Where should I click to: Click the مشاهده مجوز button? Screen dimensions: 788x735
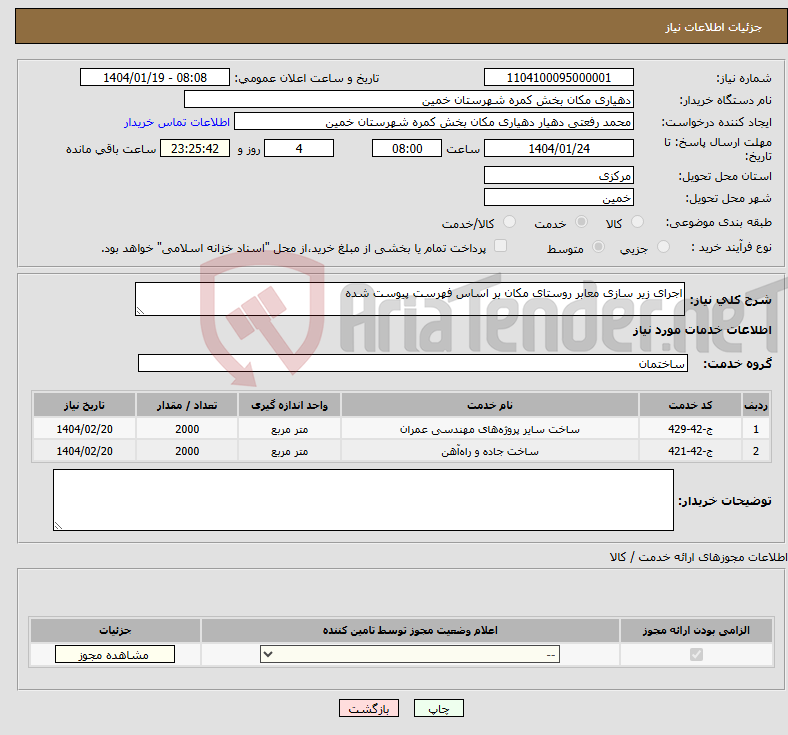pos(115,655)
